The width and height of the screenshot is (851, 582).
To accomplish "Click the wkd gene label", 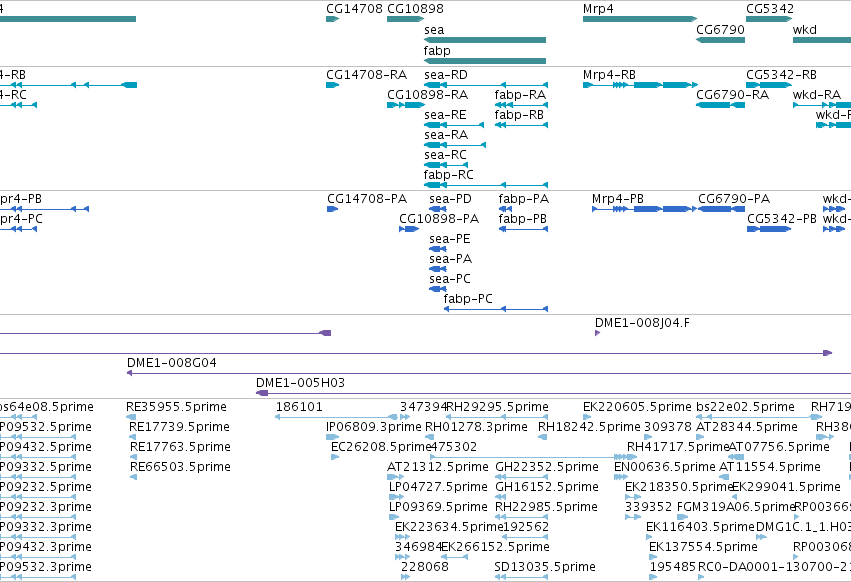I will pyautogui.click(x=804, y=29).
